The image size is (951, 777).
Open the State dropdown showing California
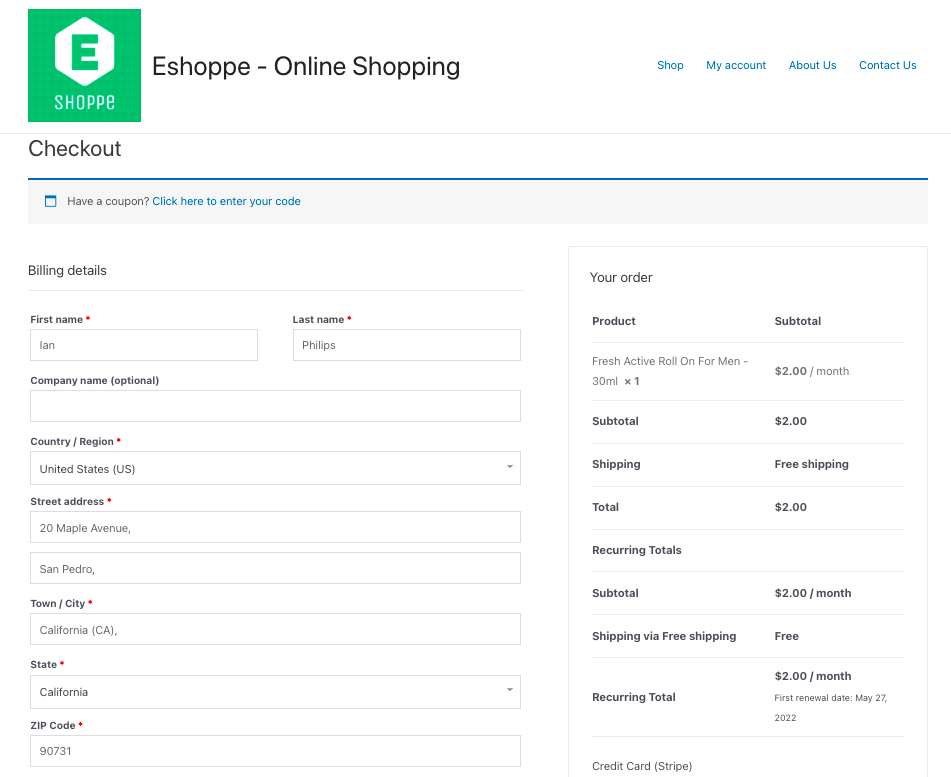tap(275, 692)
